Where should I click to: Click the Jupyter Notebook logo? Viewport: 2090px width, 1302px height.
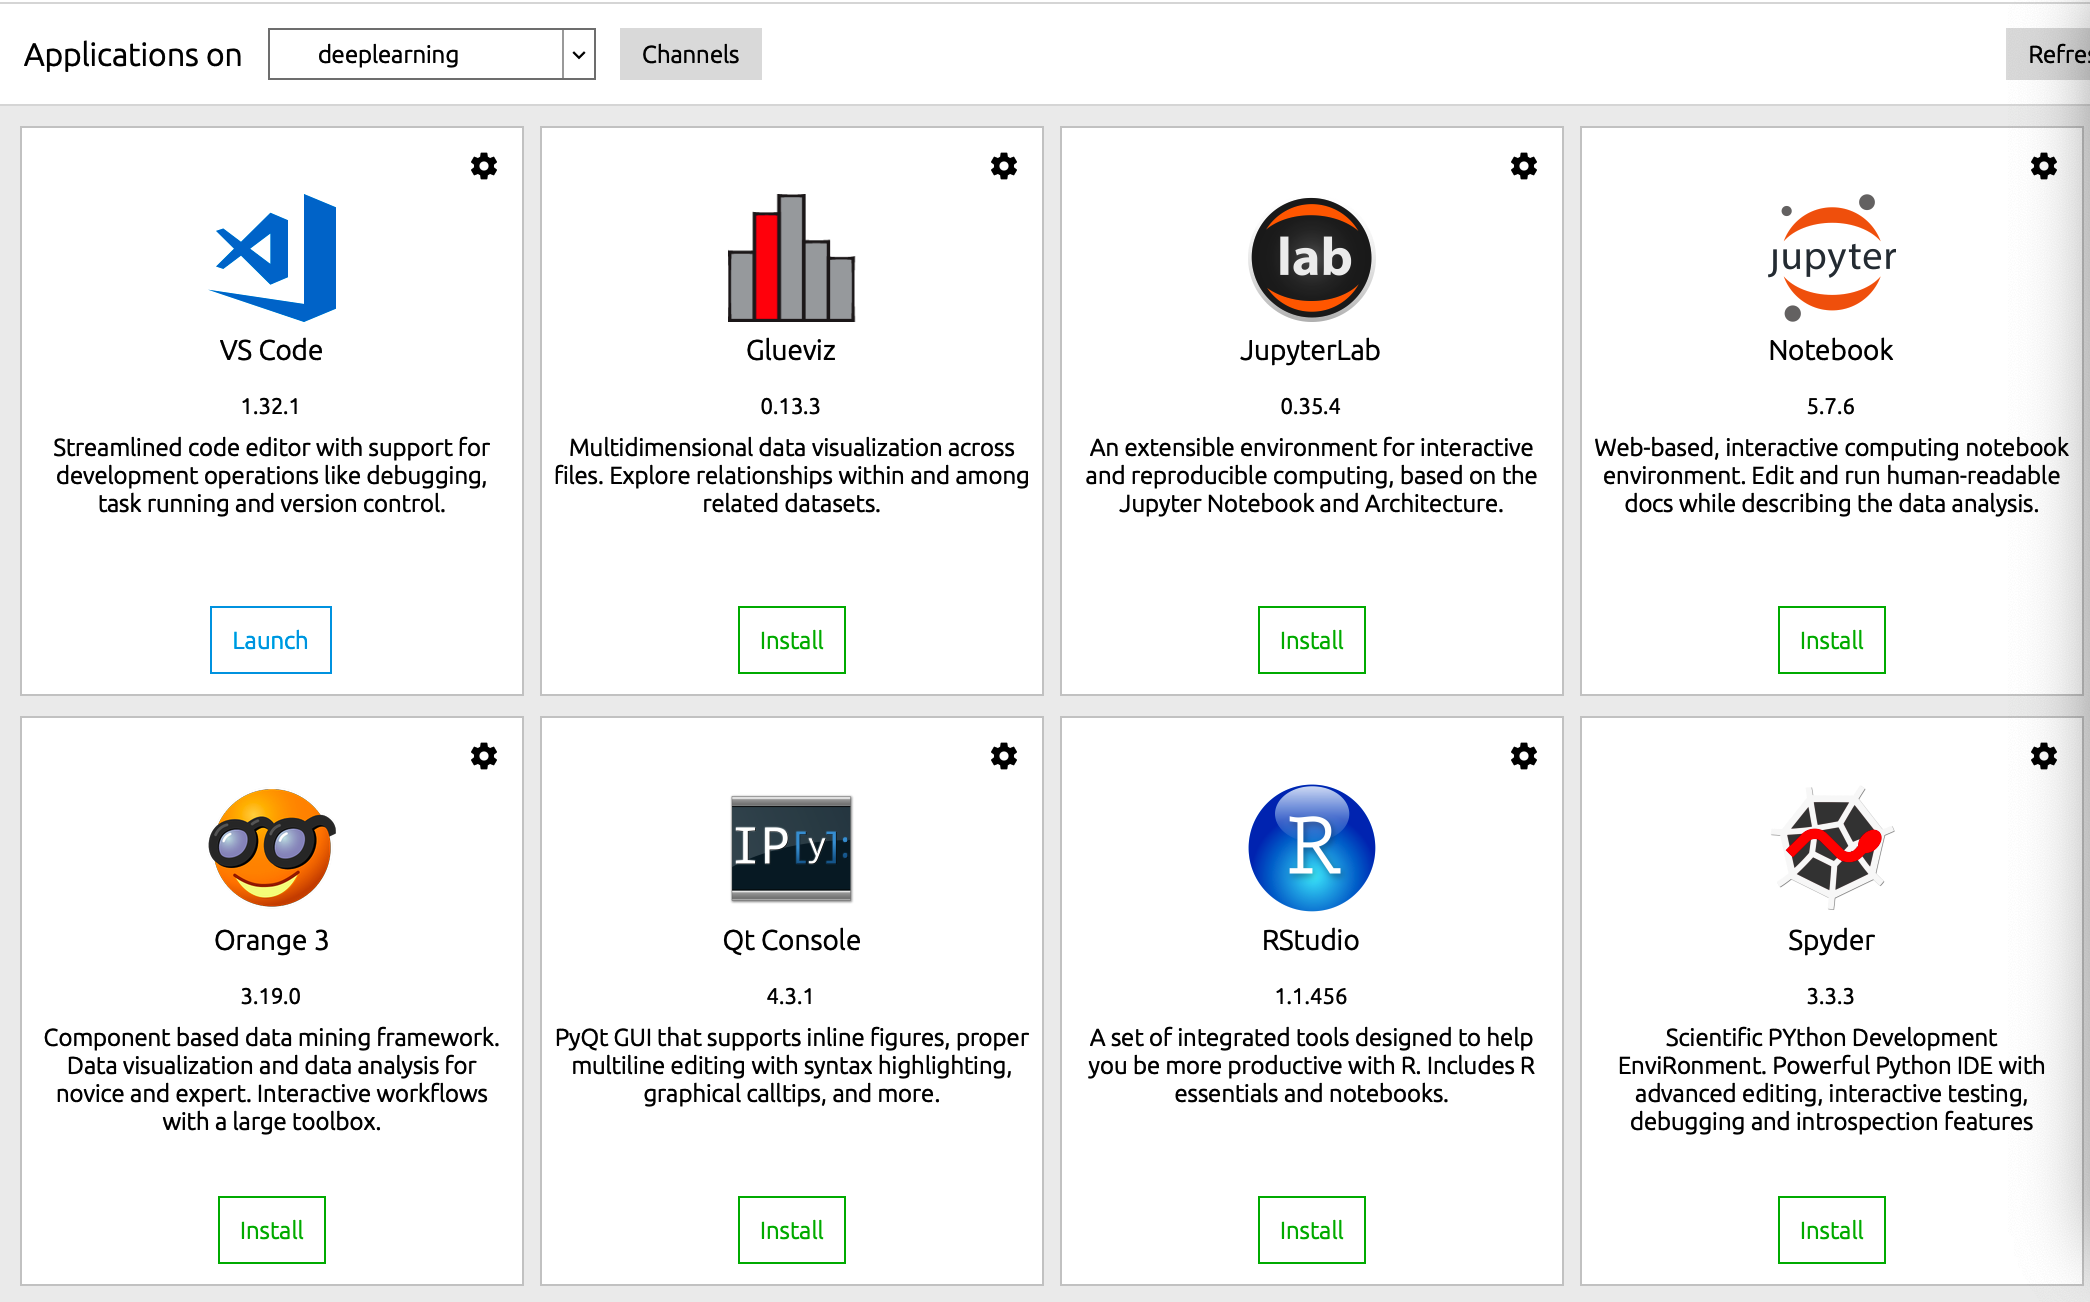1831,258
